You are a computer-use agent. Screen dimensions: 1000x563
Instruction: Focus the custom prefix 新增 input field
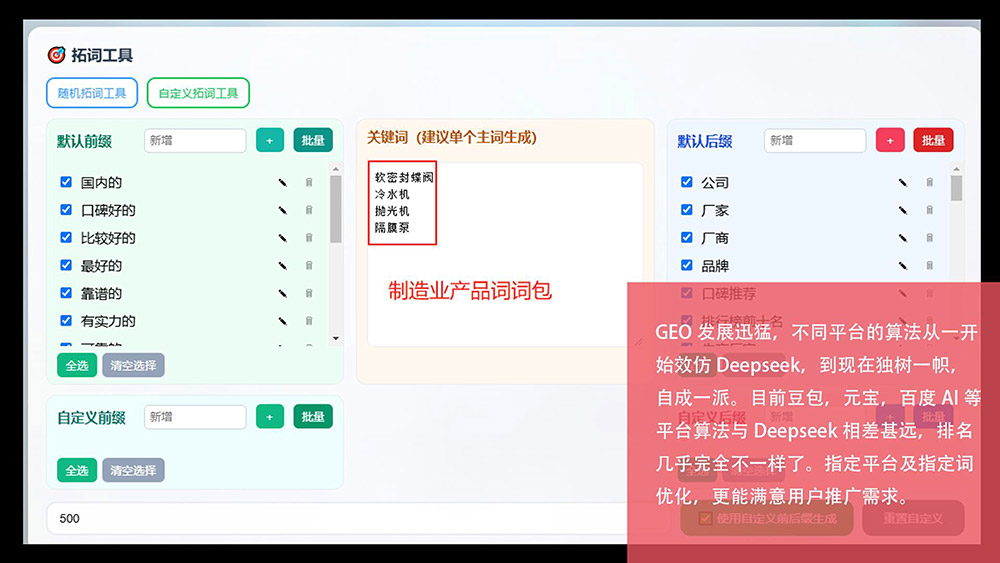(195, 417)
